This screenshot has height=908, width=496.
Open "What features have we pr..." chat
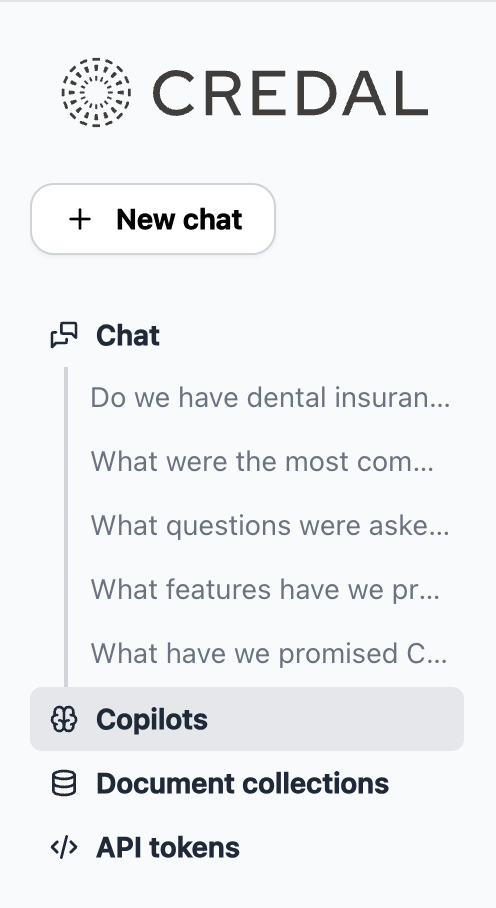[x=265, y=589]
